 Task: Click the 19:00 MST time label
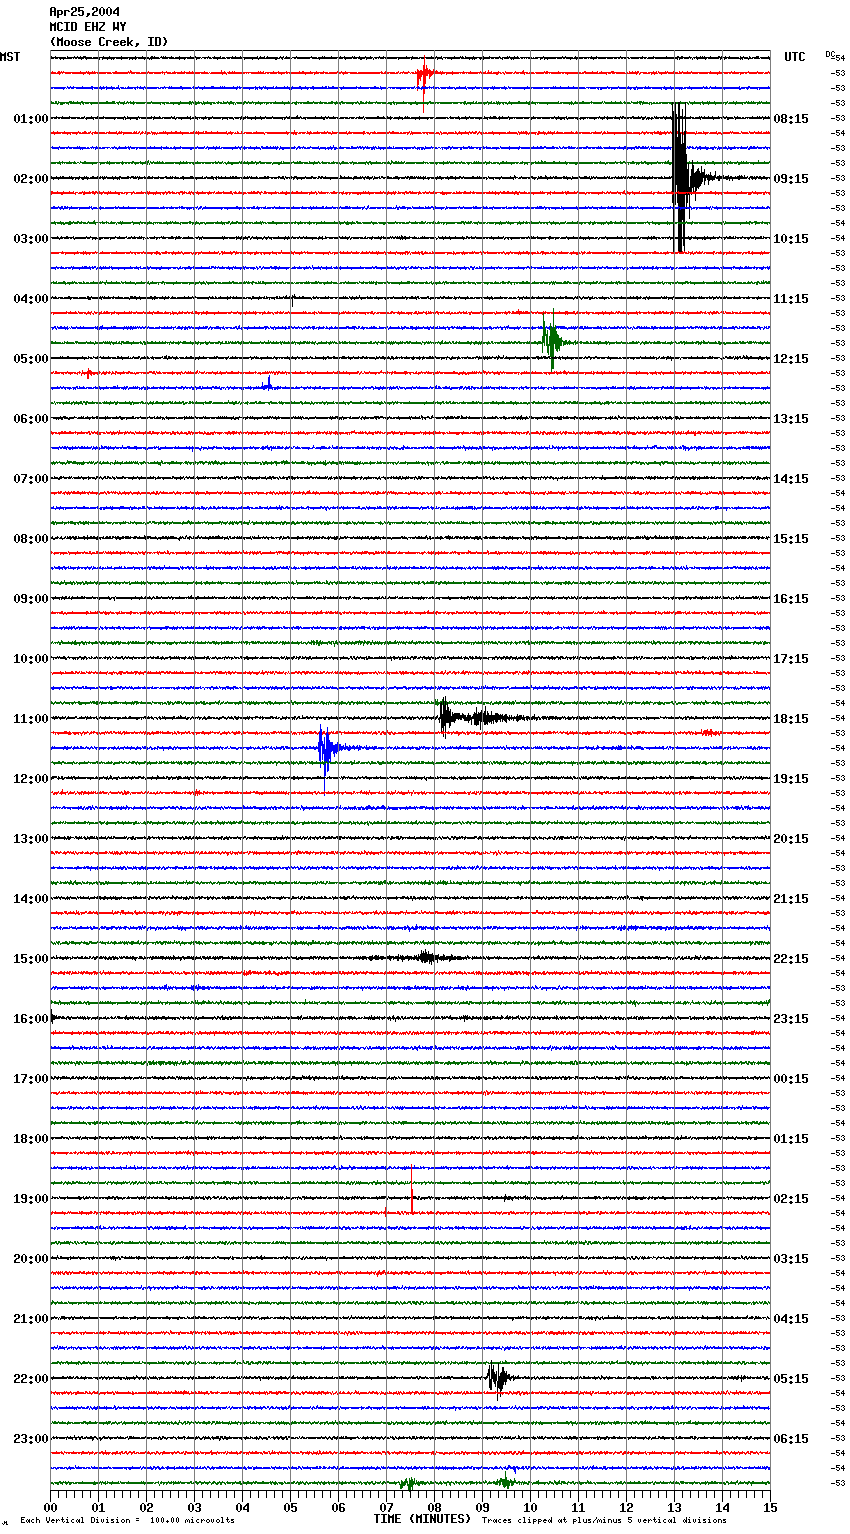[31, 1199]
